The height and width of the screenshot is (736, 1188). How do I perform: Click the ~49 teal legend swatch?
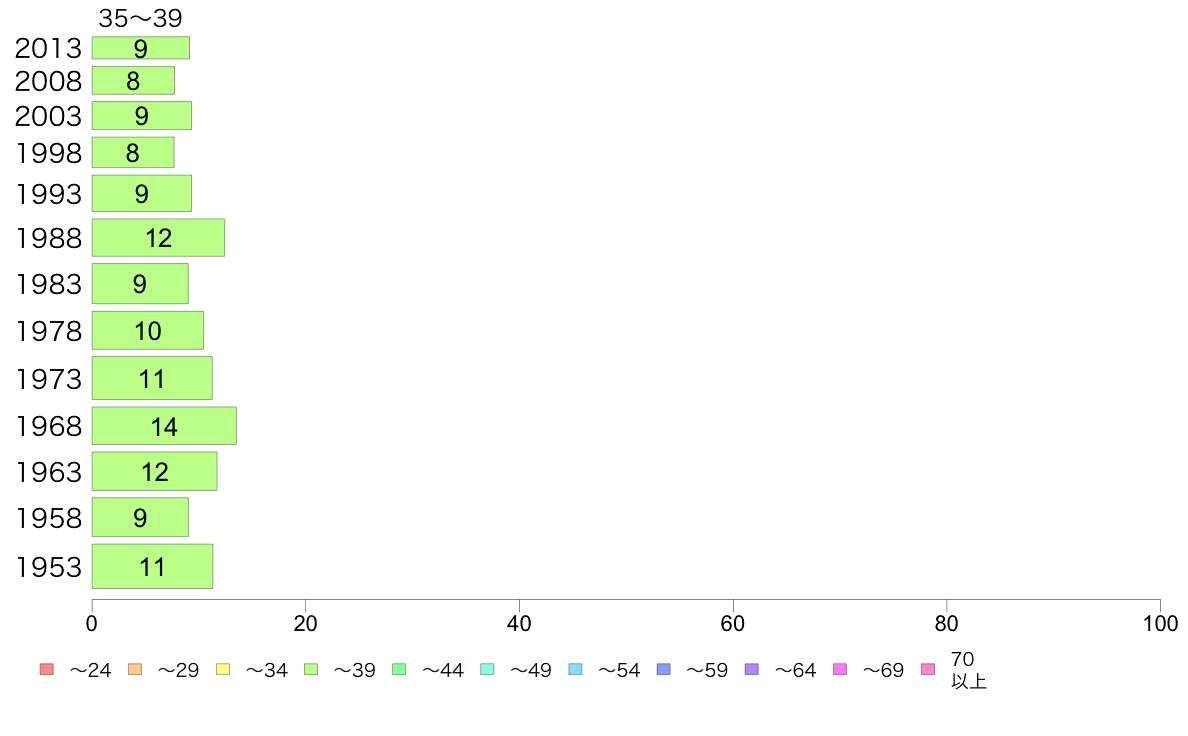[487, 669]
